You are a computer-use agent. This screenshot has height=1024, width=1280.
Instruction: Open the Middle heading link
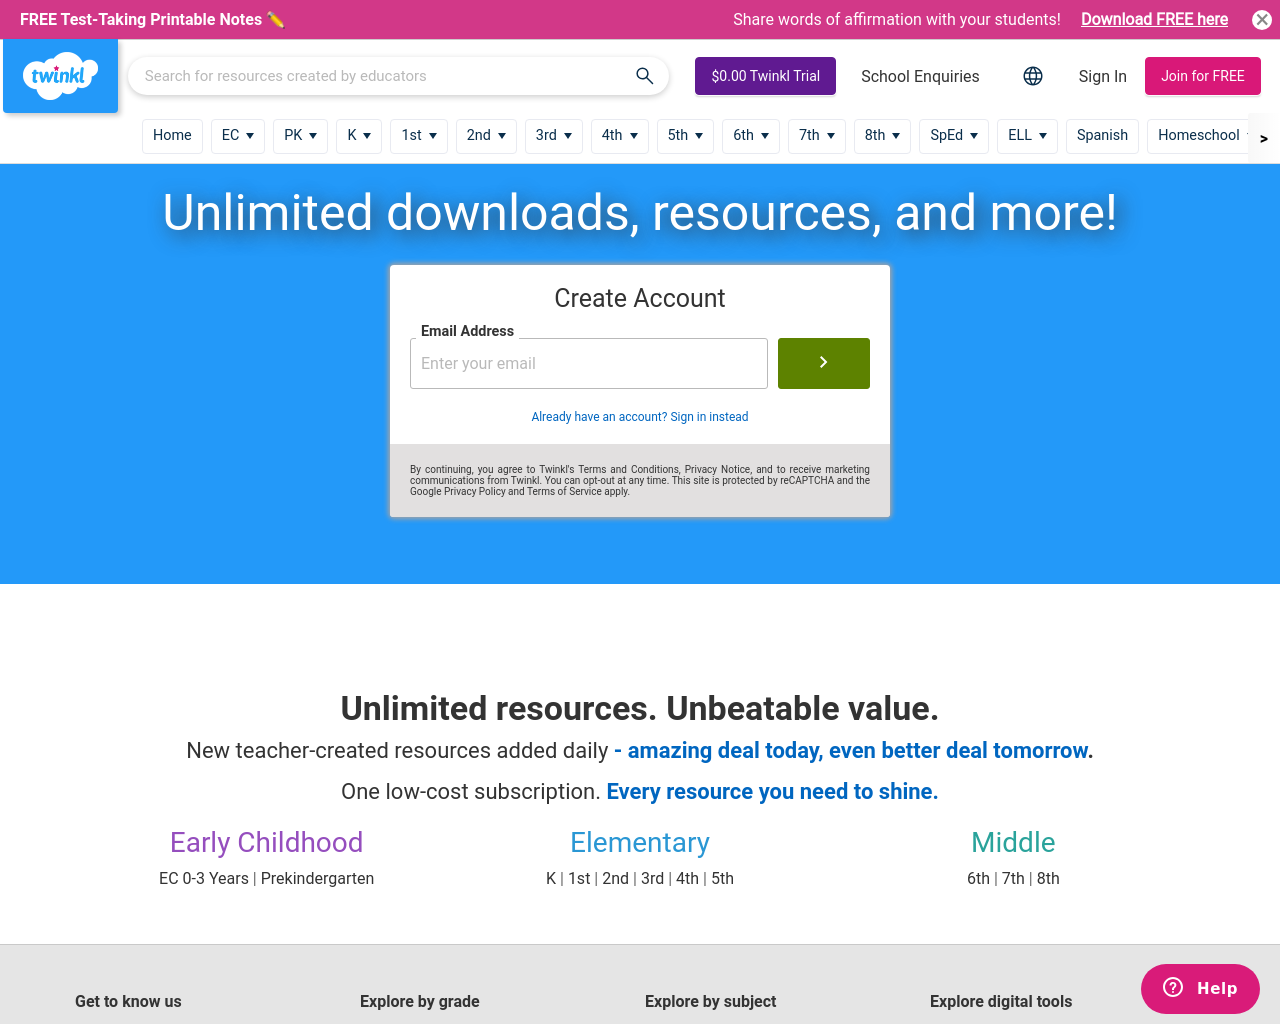point(1013,842)
